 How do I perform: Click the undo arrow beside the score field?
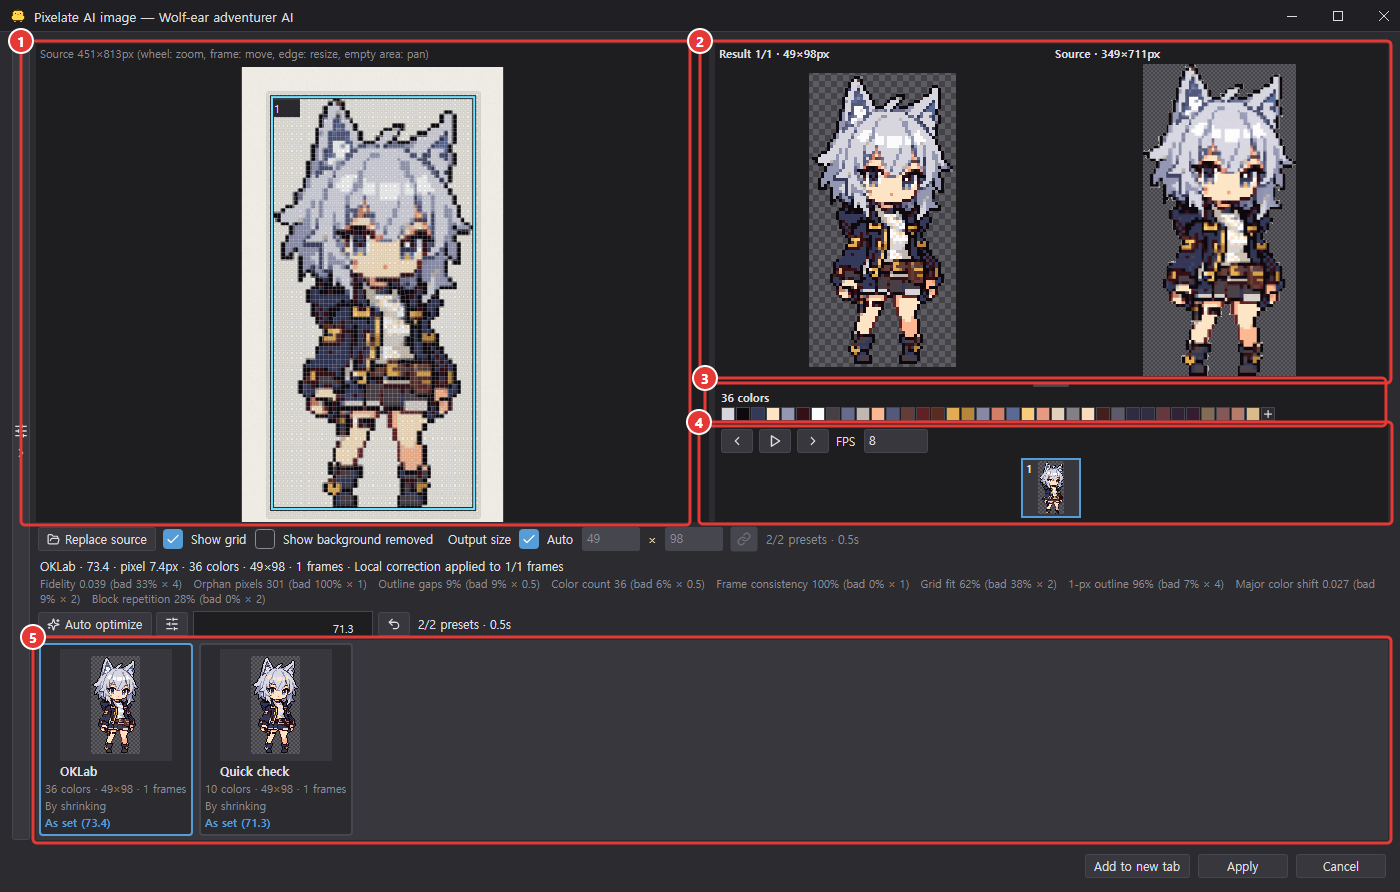click(x=394, y=625)
